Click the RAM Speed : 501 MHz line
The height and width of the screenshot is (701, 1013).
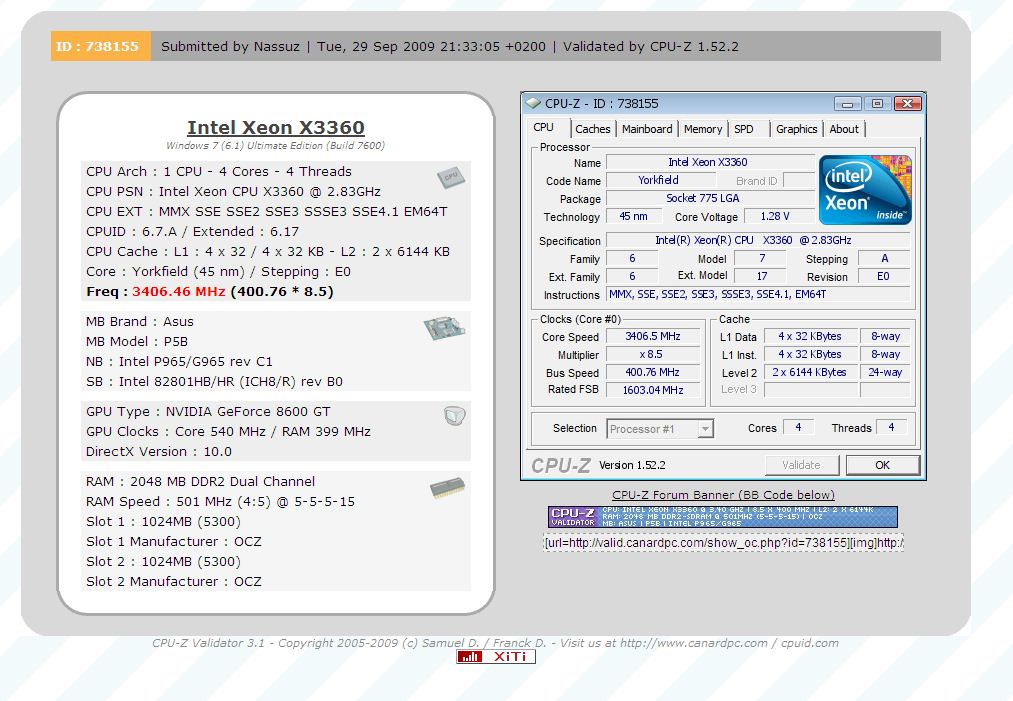pyautogui.click(x=220, y=501)
